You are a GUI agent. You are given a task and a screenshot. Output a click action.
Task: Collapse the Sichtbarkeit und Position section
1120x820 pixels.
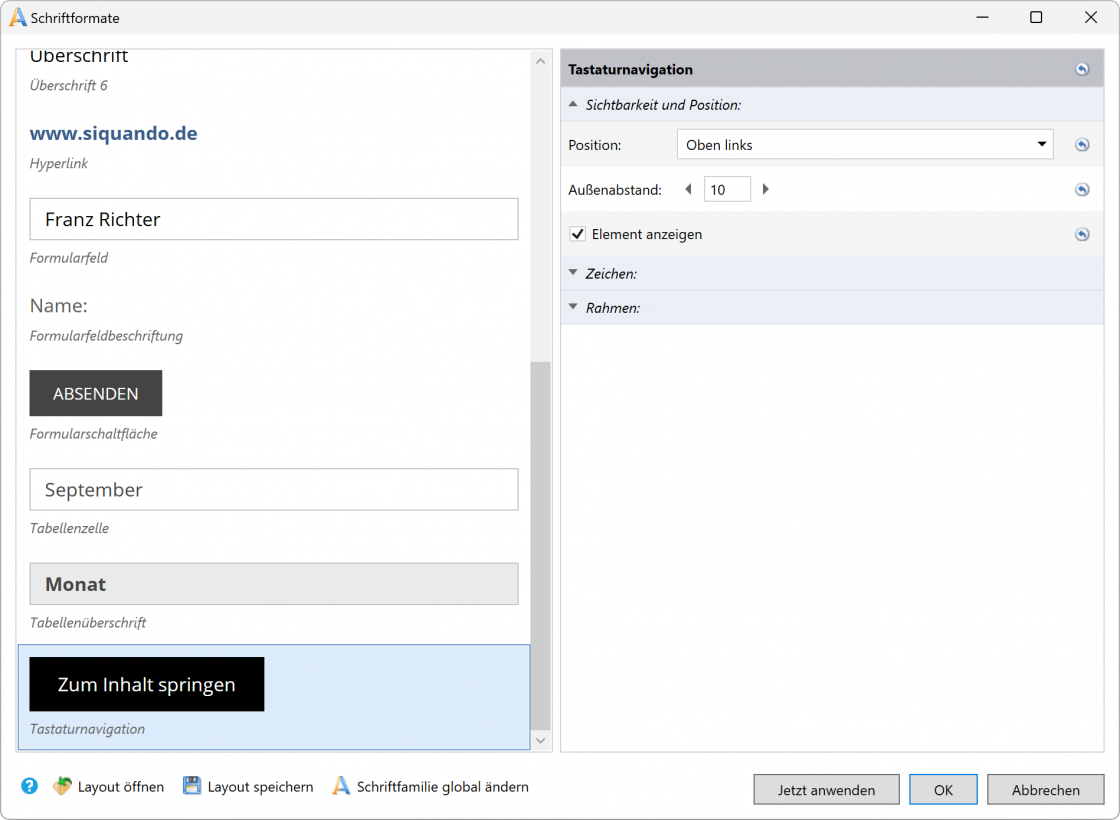573,104
